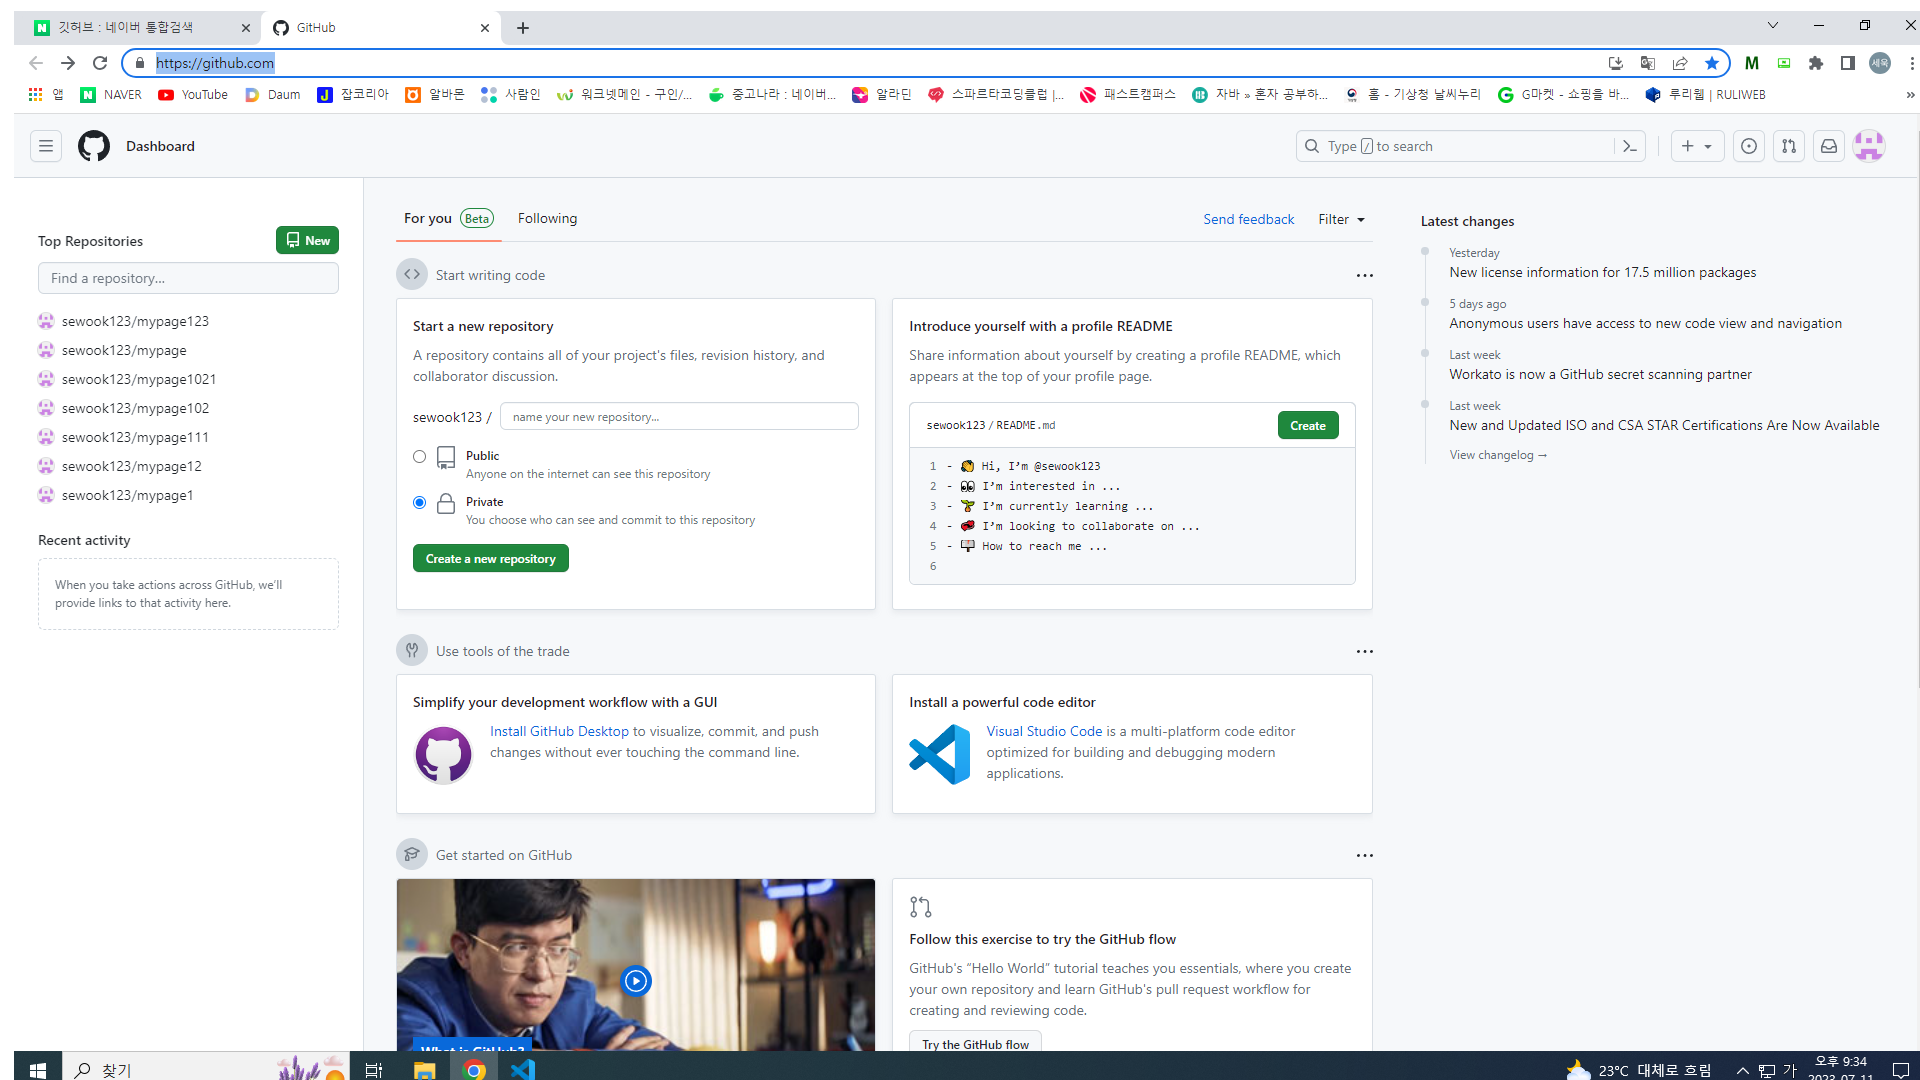Open the Visual Studio Code link
Screen dimensions: 1920x1080
[1044, 731]
